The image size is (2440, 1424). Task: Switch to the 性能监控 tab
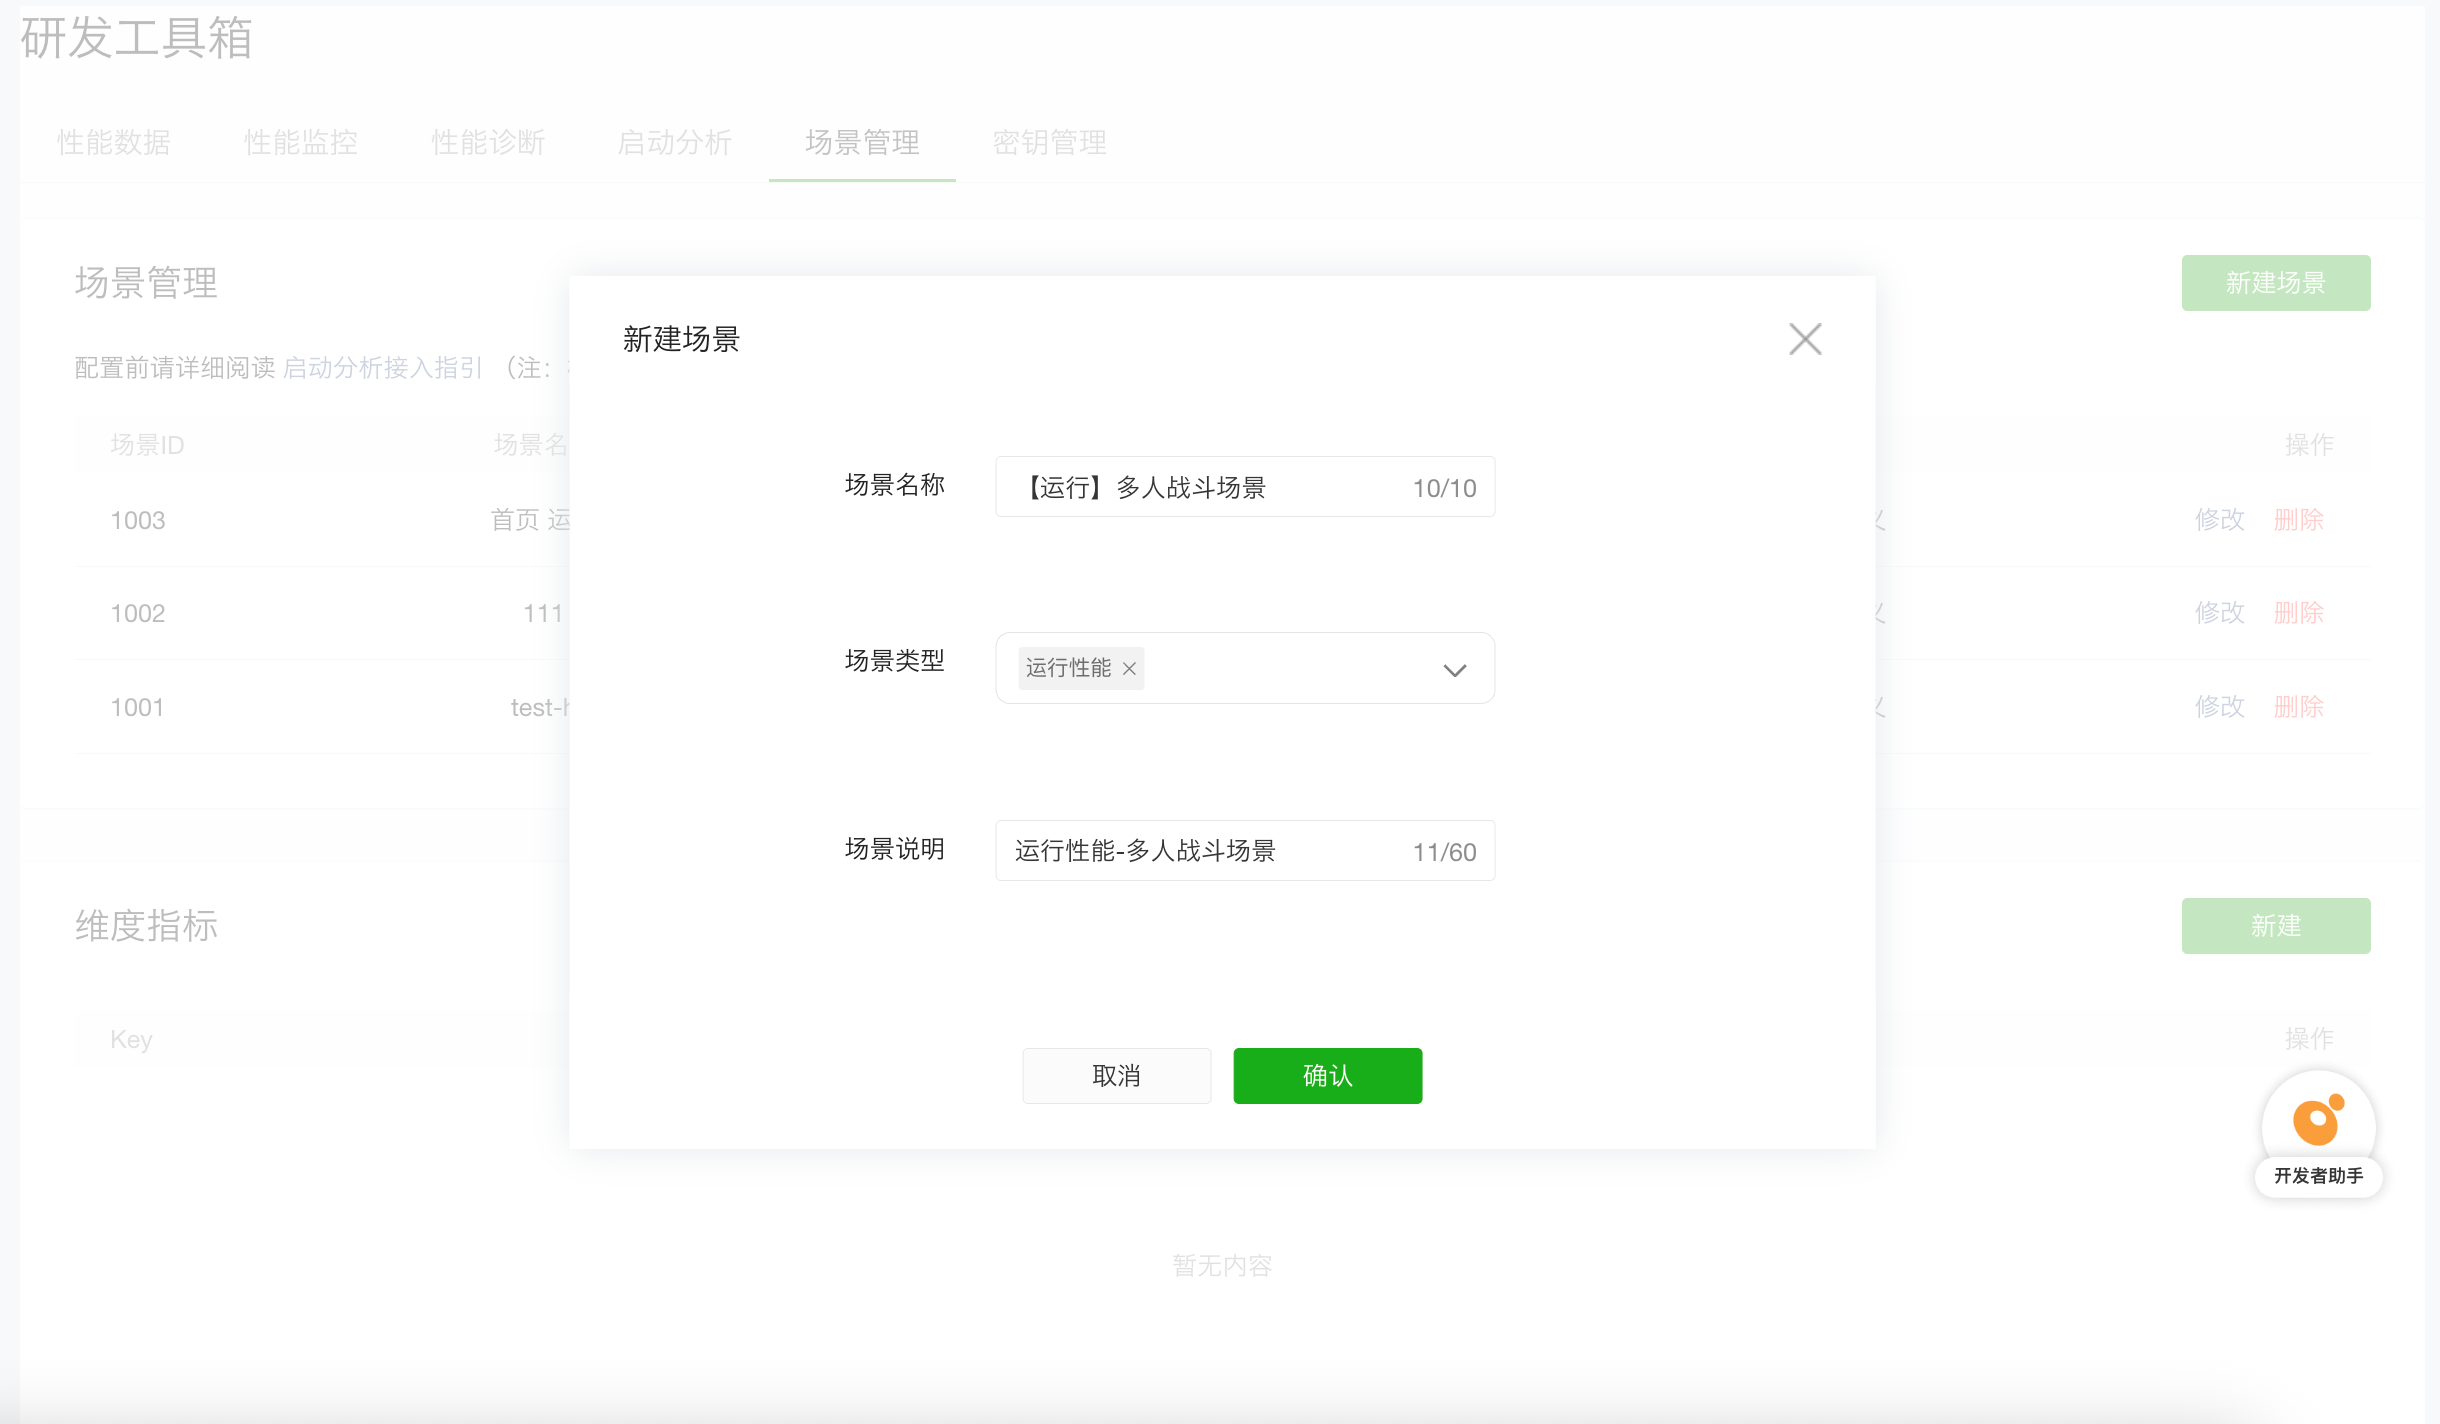pyautogui.click(x=301, y=142)
